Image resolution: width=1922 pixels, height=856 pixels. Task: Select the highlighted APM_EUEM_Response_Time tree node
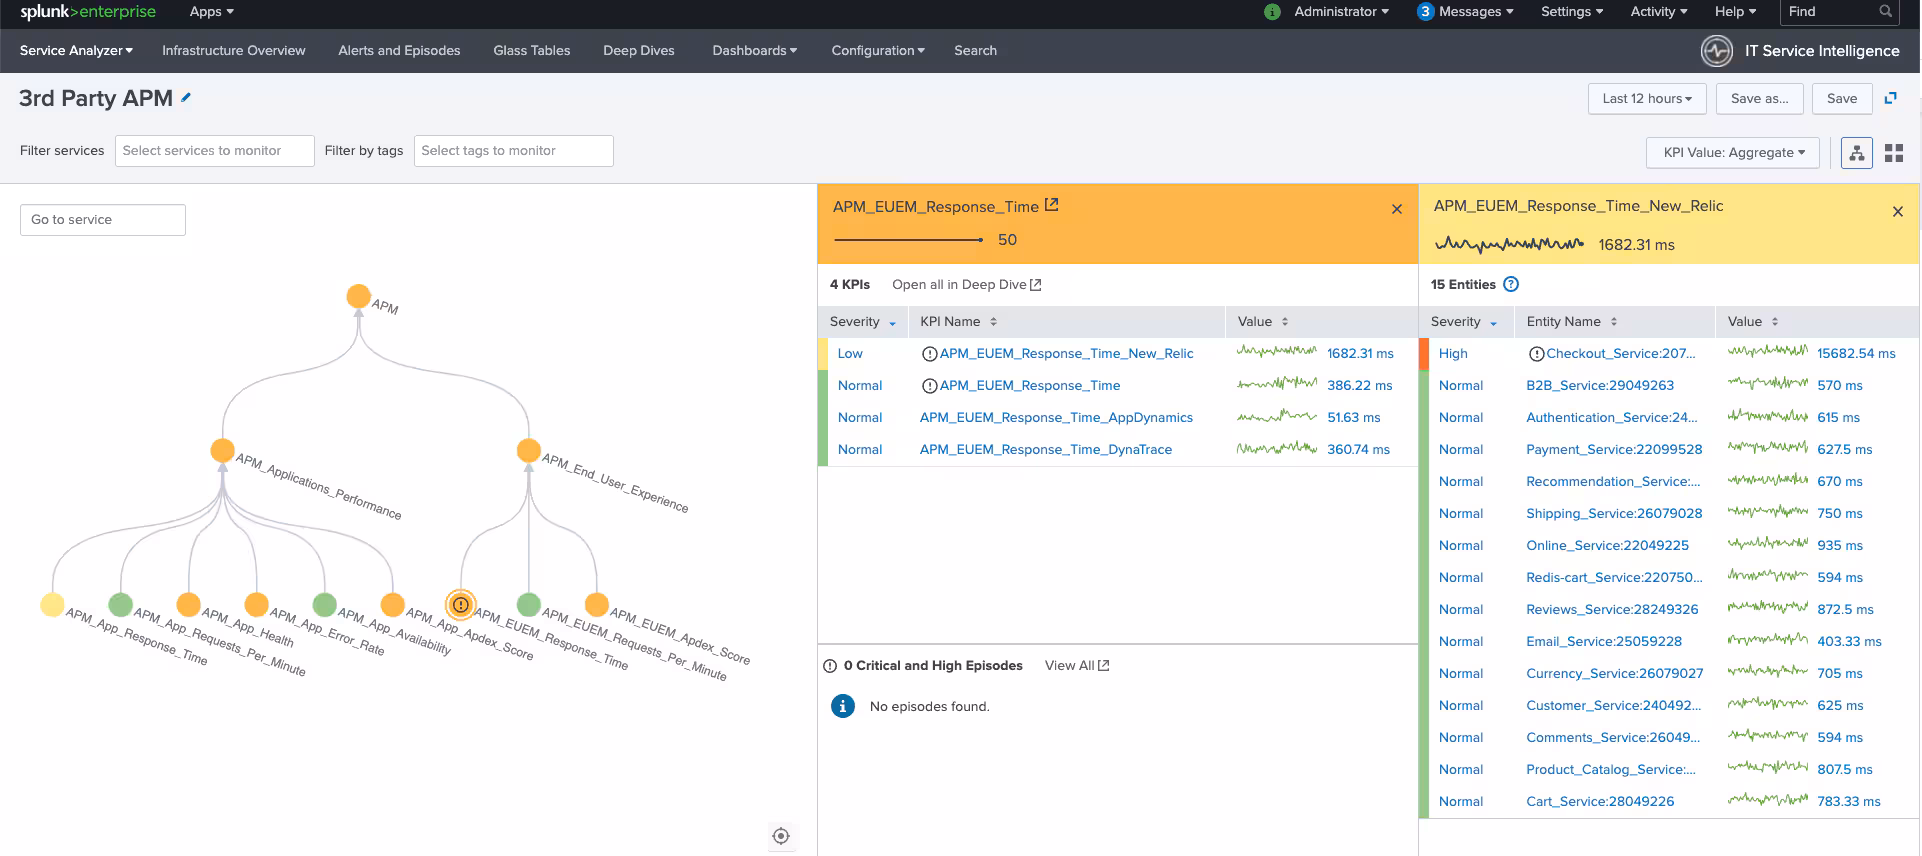(x=460, y=605)
